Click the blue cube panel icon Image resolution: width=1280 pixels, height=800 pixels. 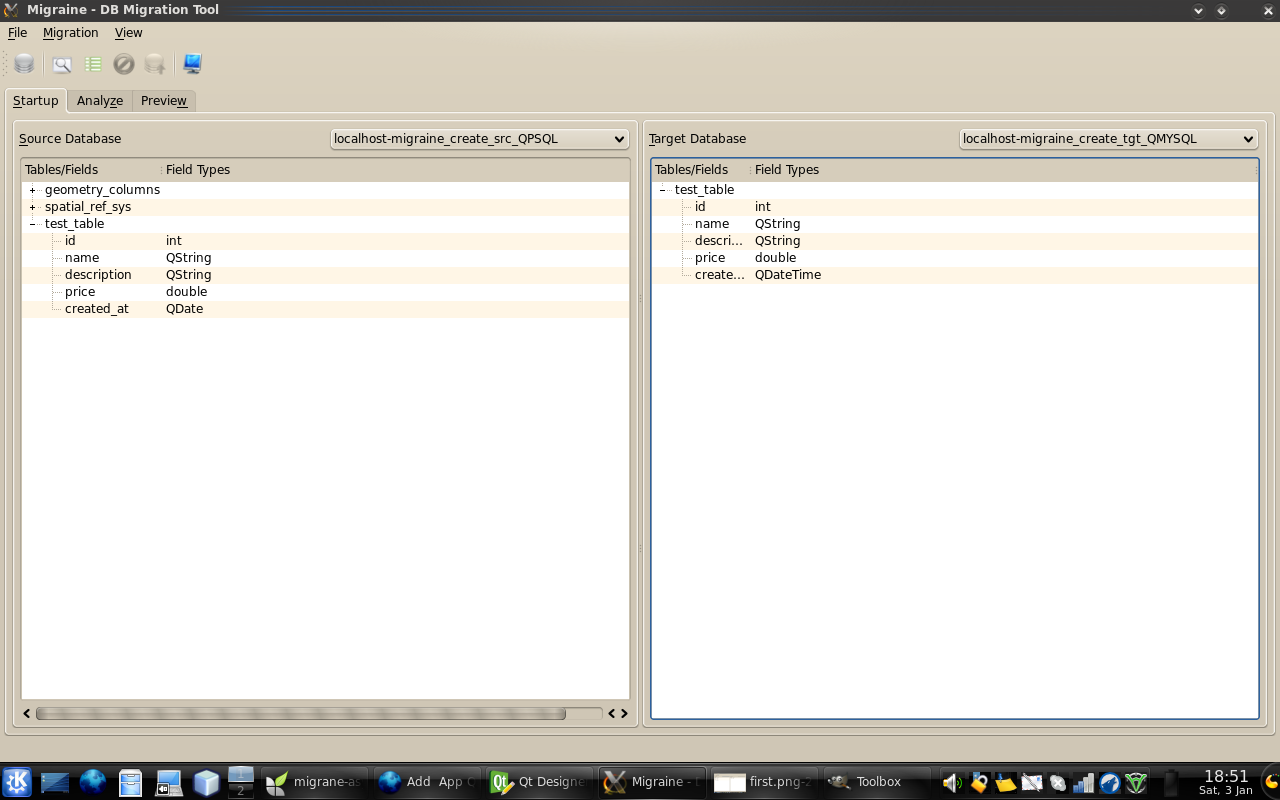[x=206, y=782]
